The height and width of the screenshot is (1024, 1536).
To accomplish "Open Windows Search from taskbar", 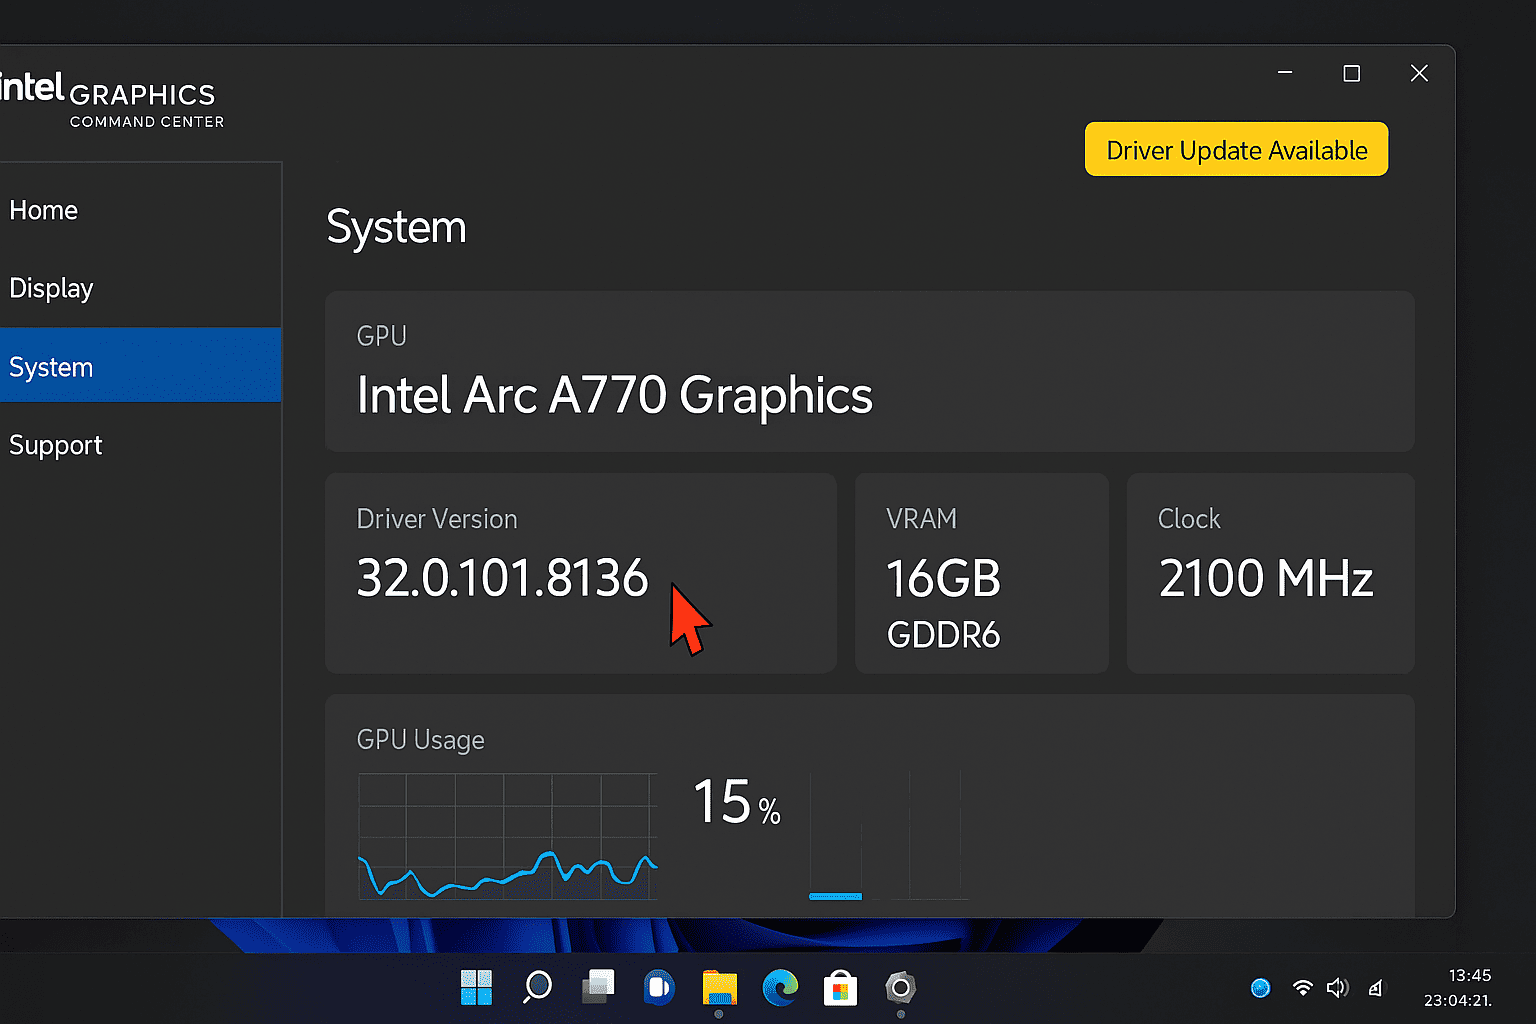I will click(538, 988).
